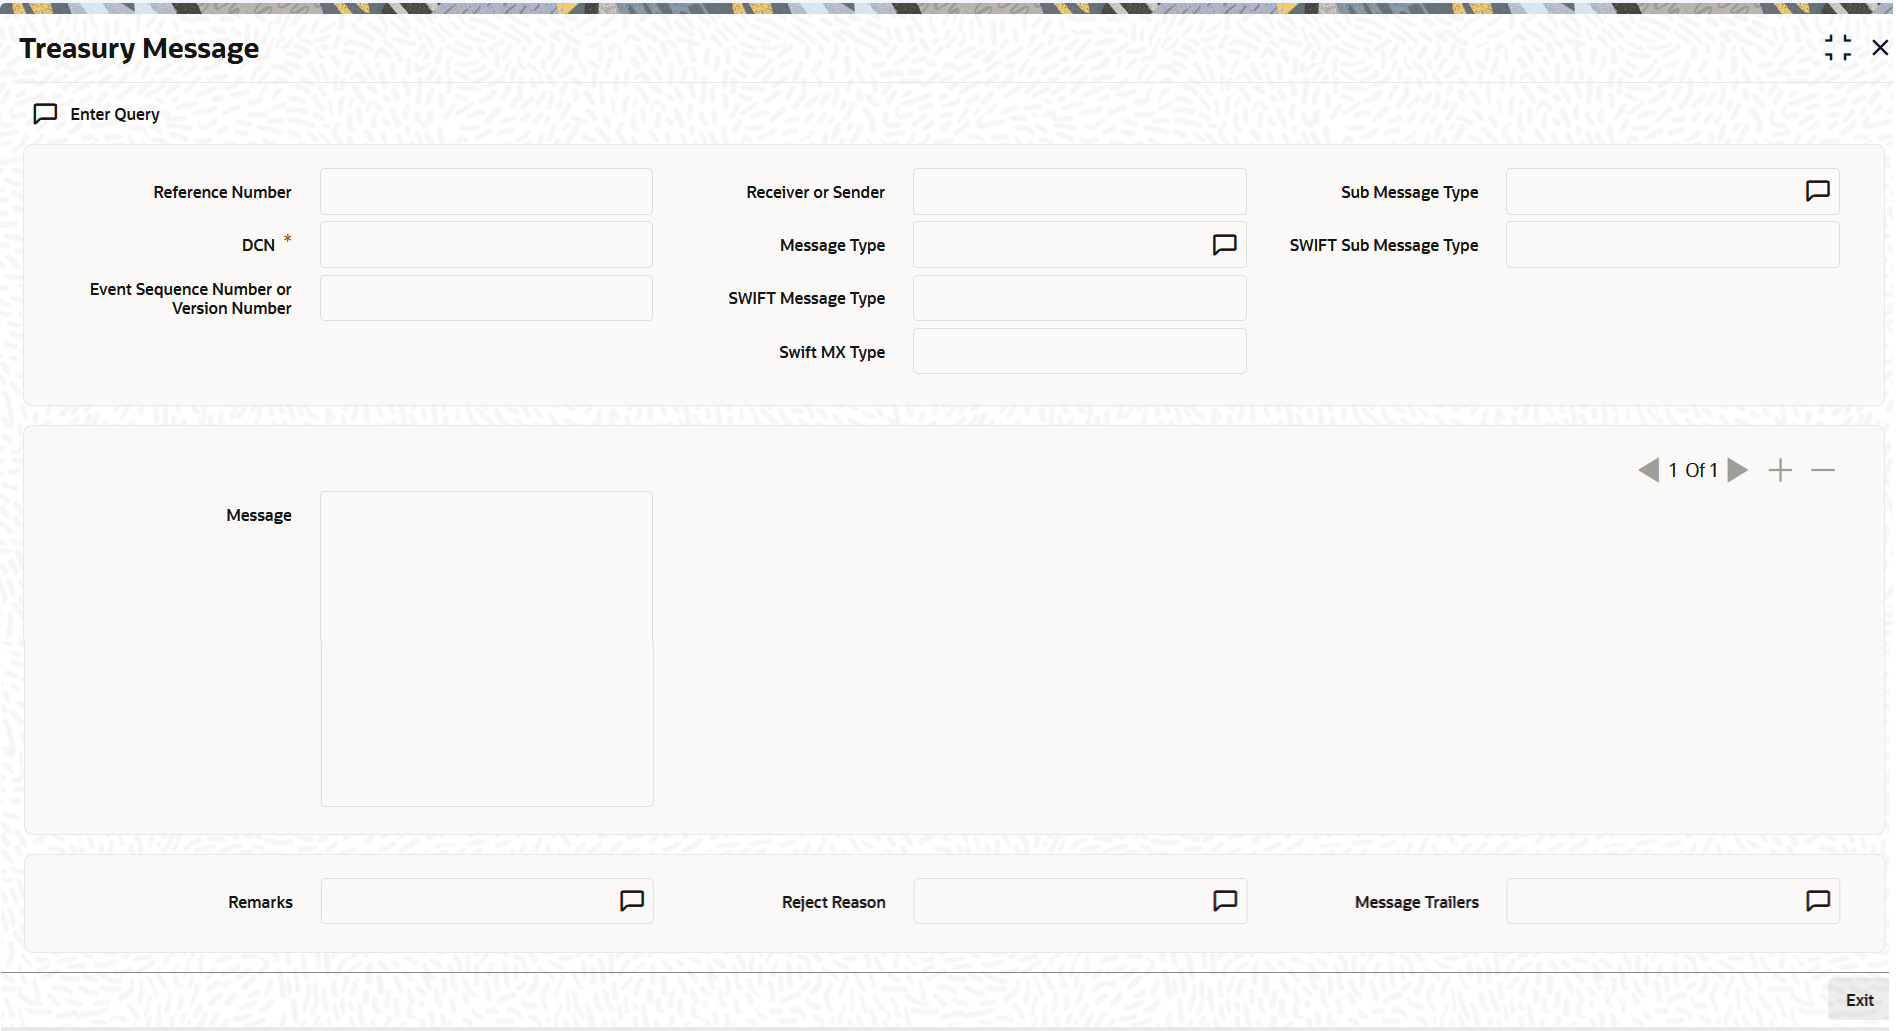Click the '1 Of 1' record counter
The width and height of the screenshot is (1904, 1031).
[1693, 470]
